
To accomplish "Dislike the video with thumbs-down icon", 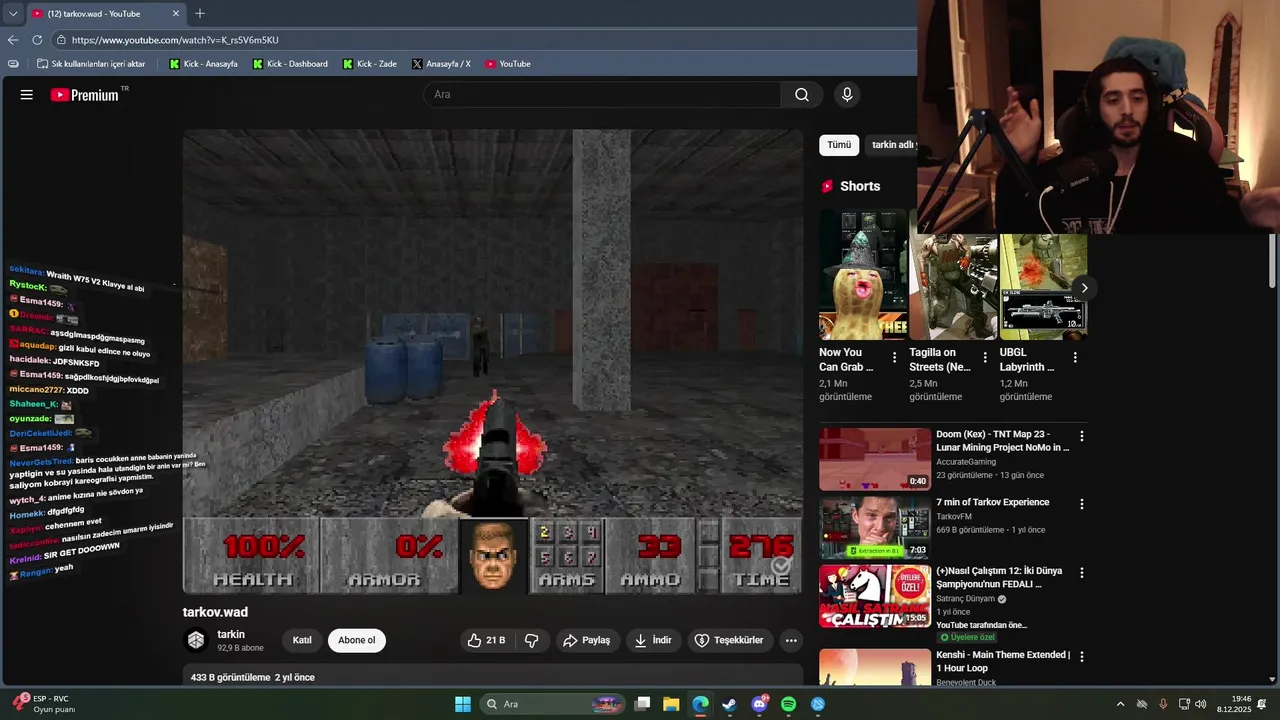I will (x=532, y=640).
